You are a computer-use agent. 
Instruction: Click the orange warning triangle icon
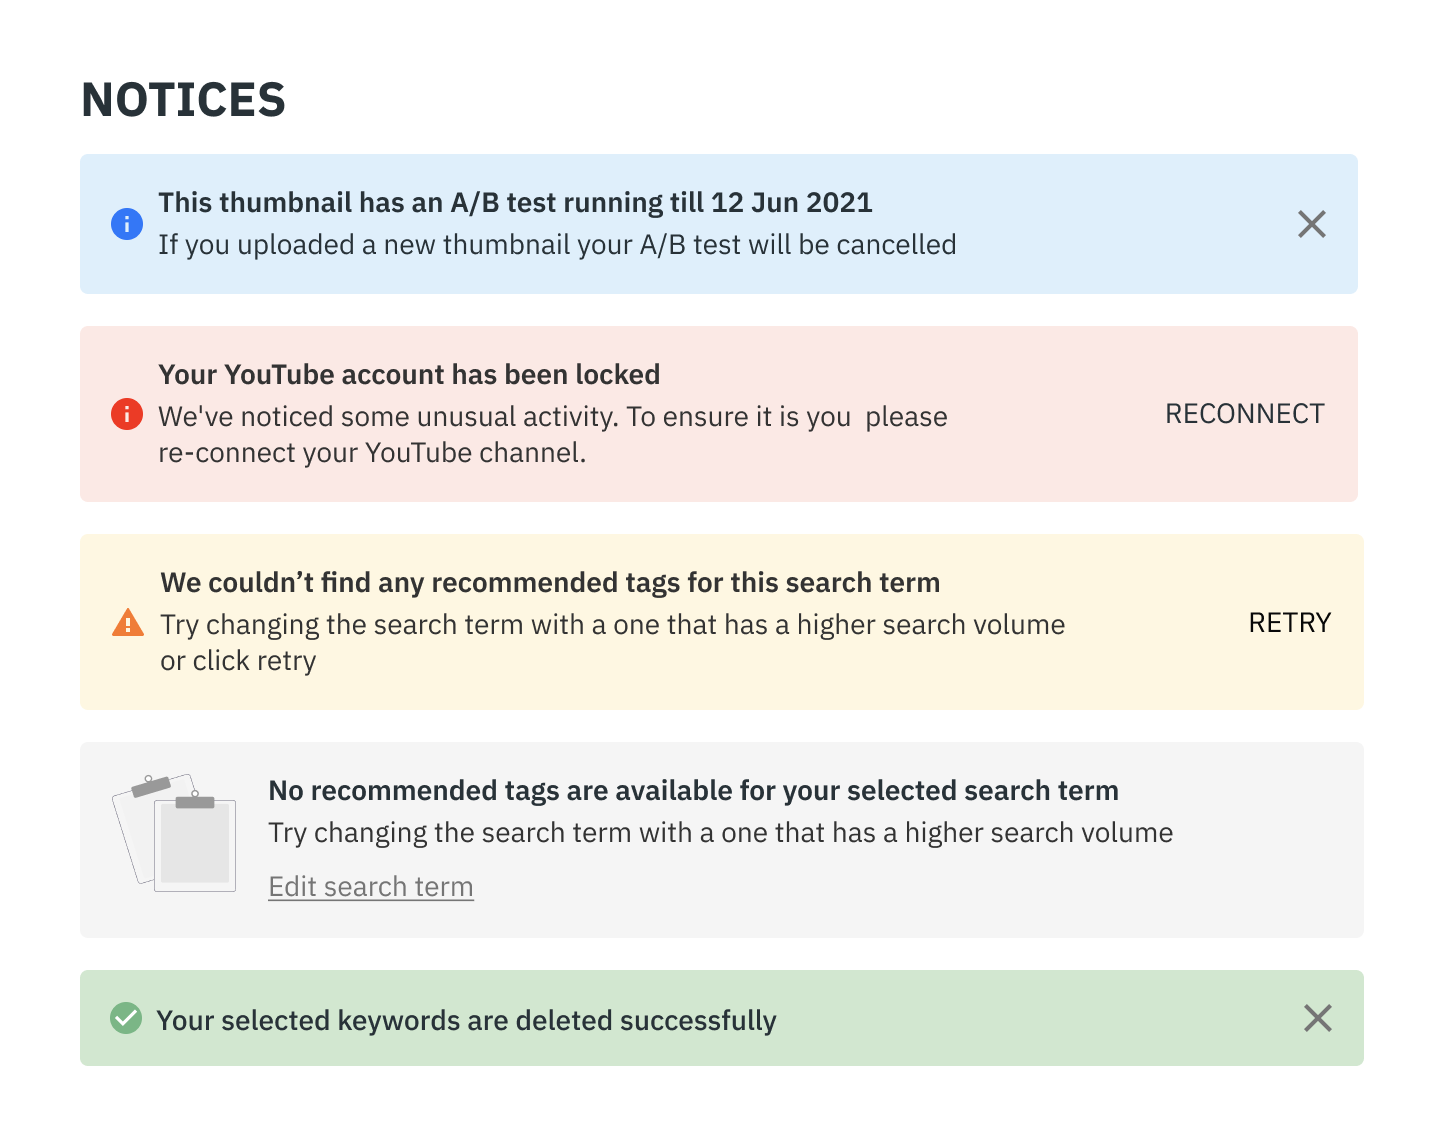[x=128, y=622]
